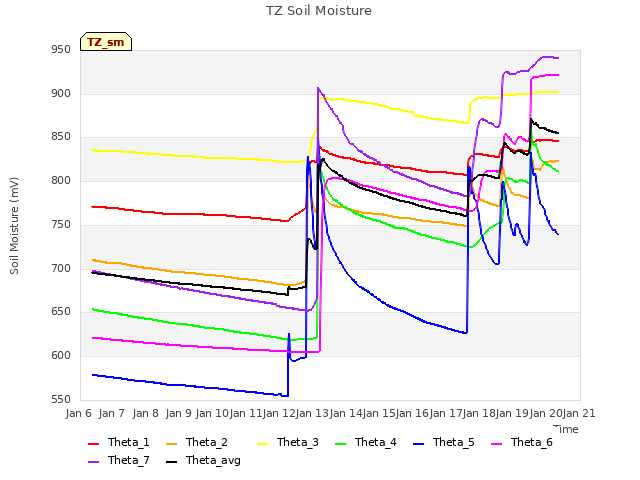Click the Jan 8 x-axis label
Screen dimensions: 640x480
[x=146, y=413]
